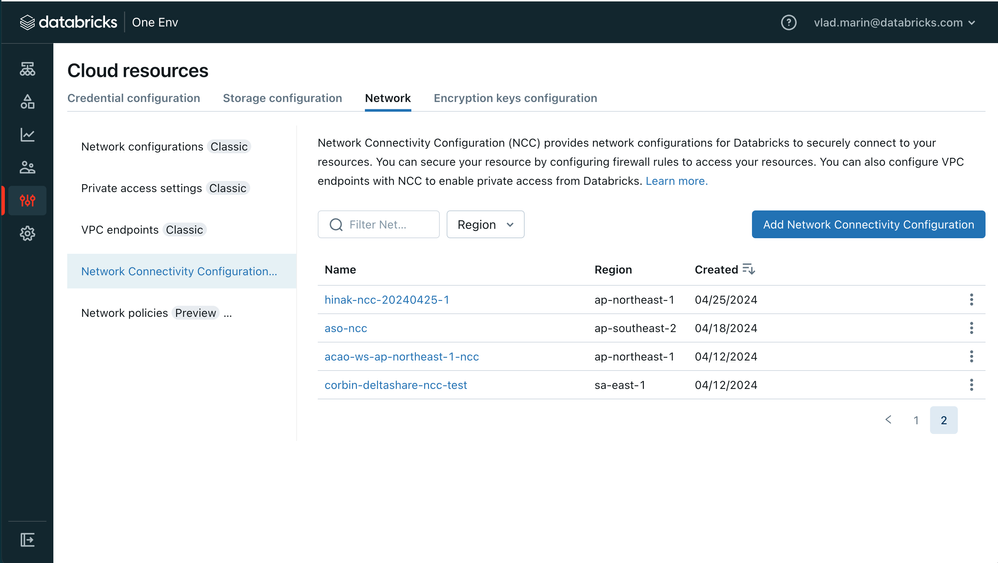Open the aso-ncc configuration link
The image size is (998, 563).
346,328
